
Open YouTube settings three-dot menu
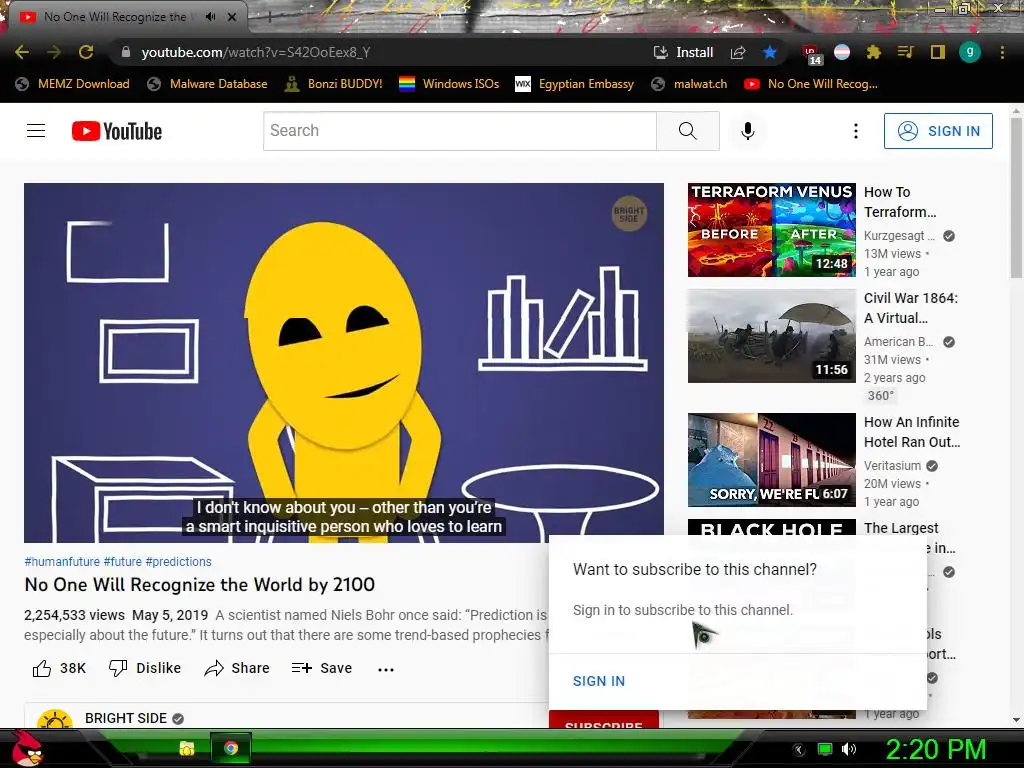click(x=856, y=131)
